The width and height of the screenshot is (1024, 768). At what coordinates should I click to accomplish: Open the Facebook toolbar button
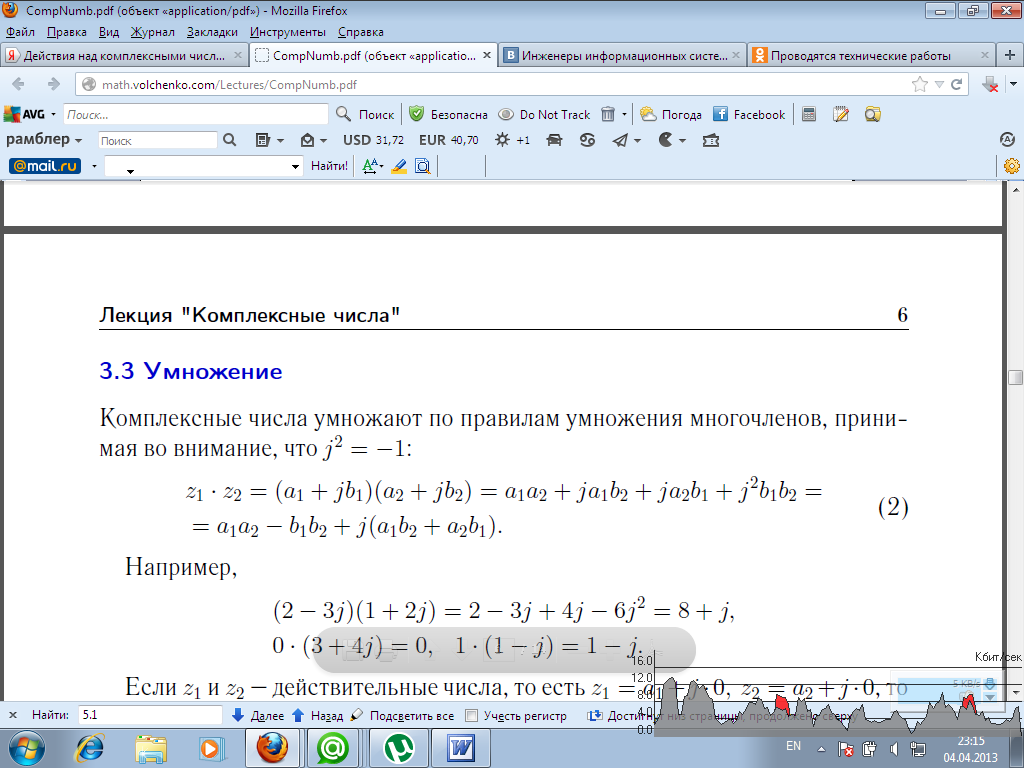(749, 114)
